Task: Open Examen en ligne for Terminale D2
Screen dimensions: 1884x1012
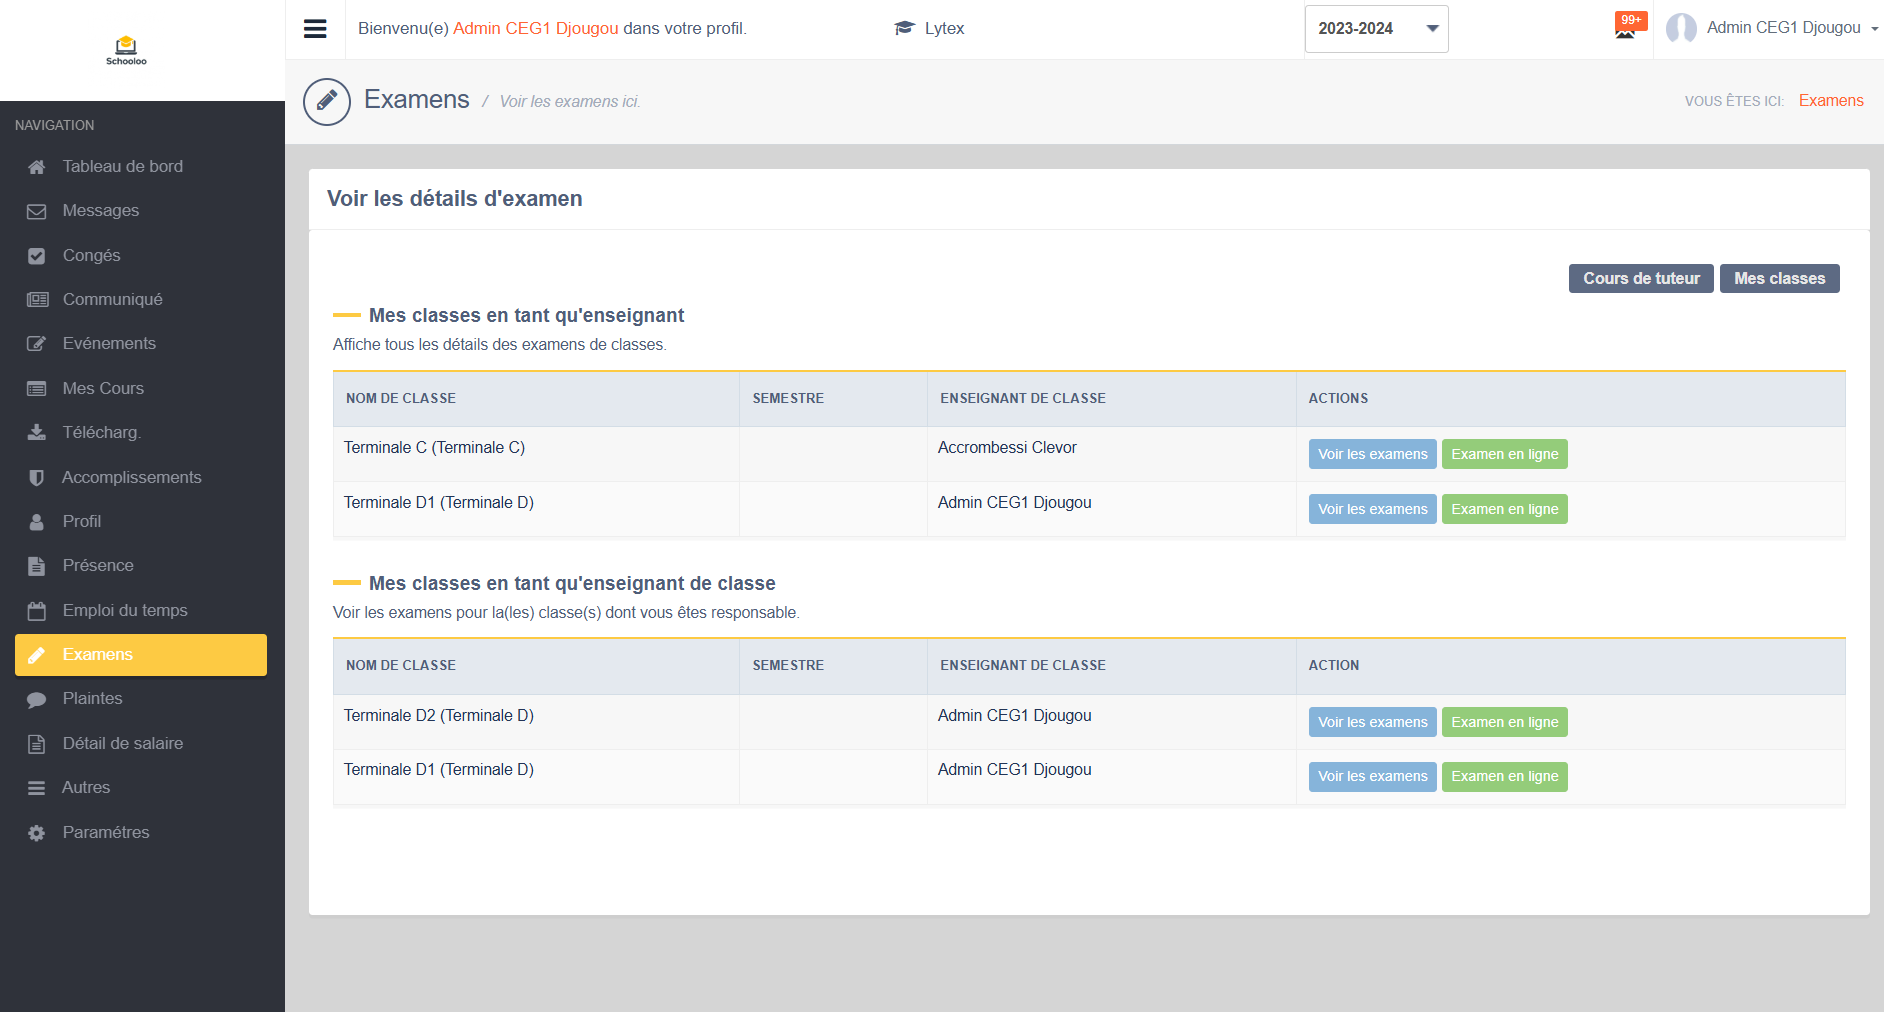Action: [x=1504, y=722]
